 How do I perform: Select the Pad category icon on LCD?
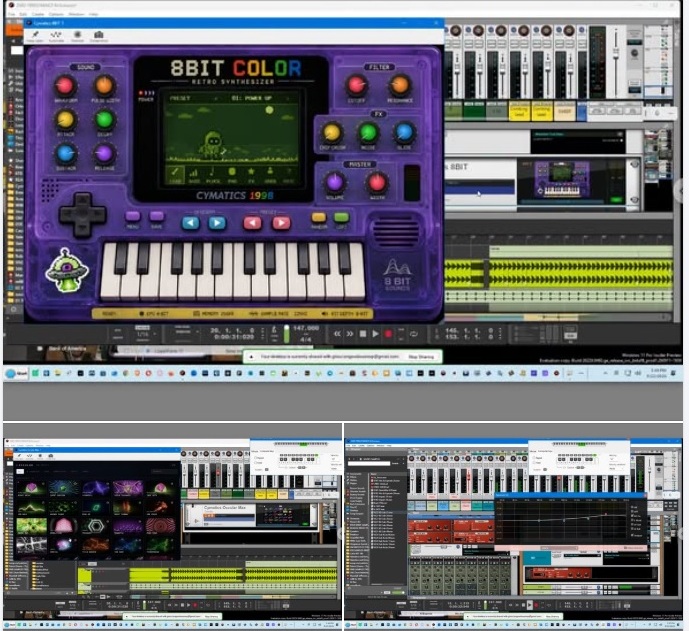coord(232,174)
